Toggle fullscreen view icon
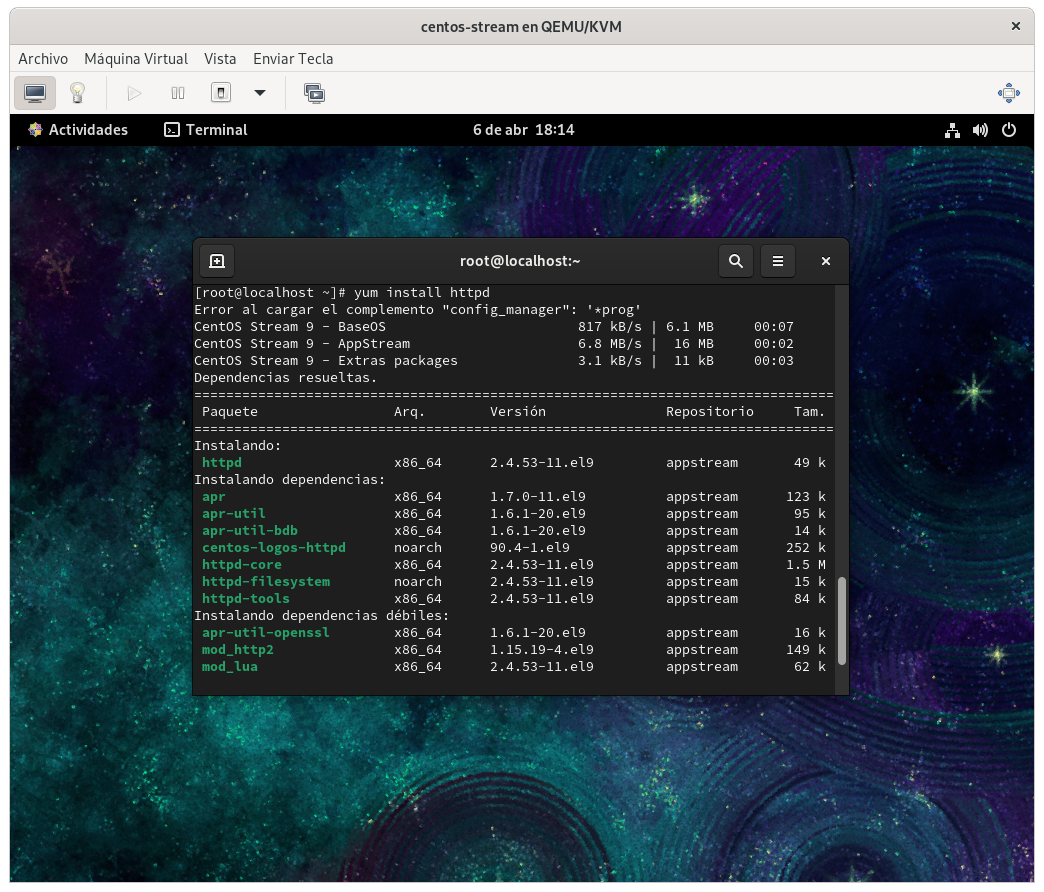This screenshot has width=1044, height=892. click(1008, 93)
